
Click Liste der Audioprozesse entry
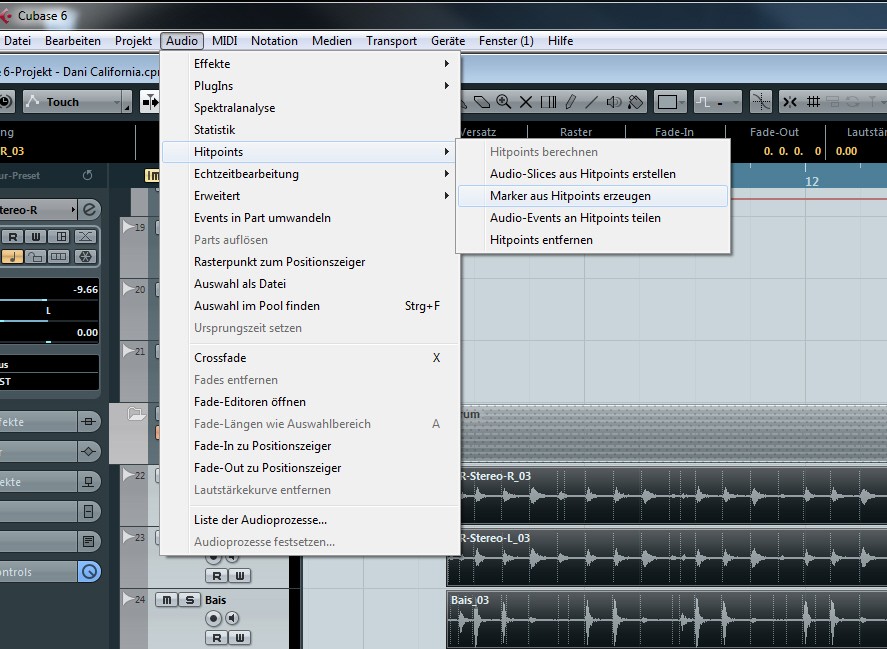coord(310,520)
